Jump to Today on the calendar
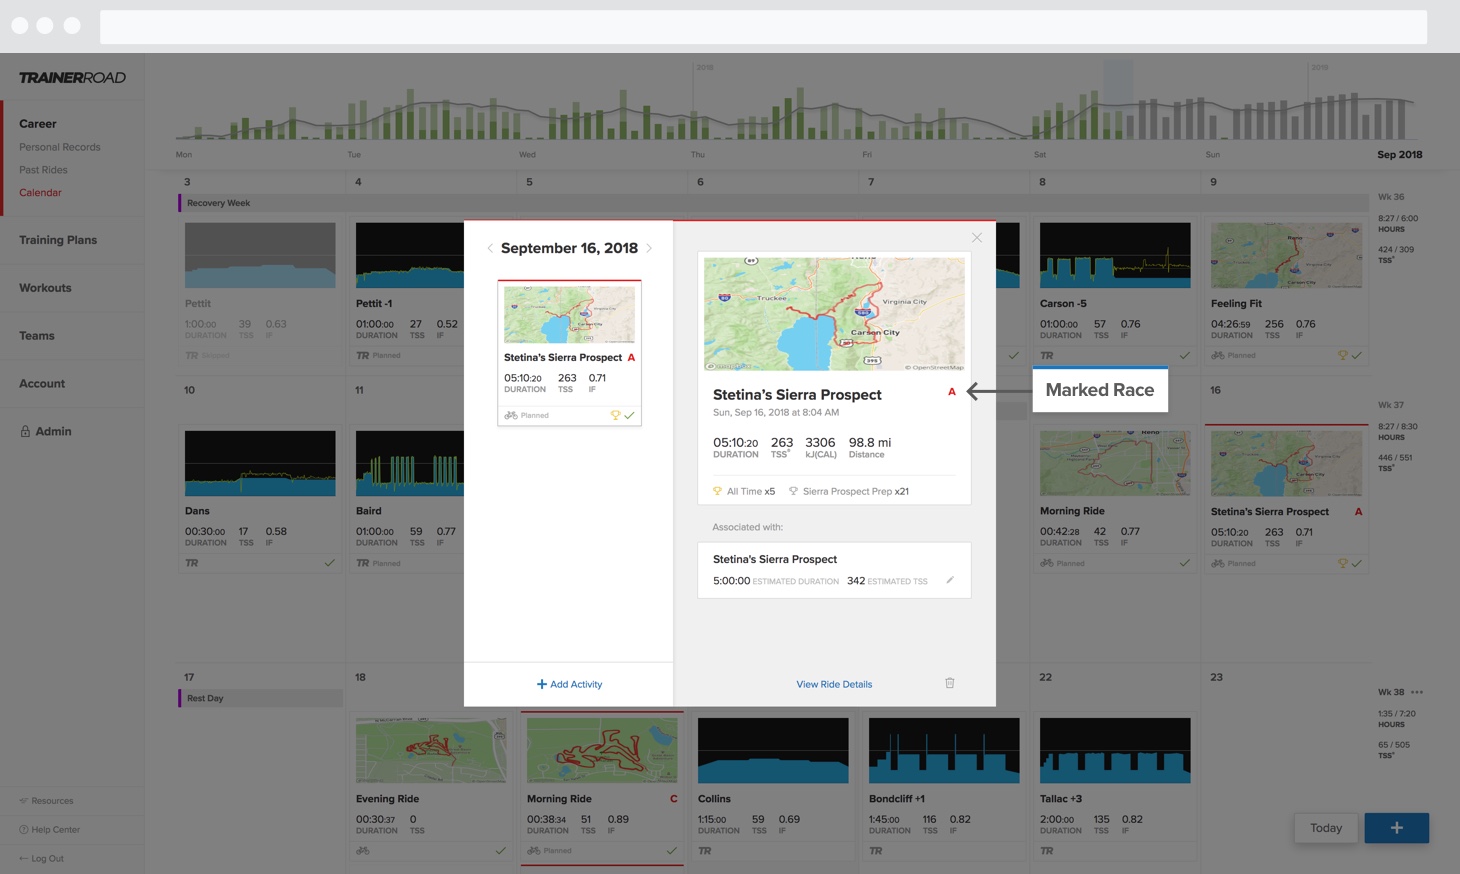The width and height of the screenshot is (1460, 874). pyautogui.click(x=1326, y=828)
